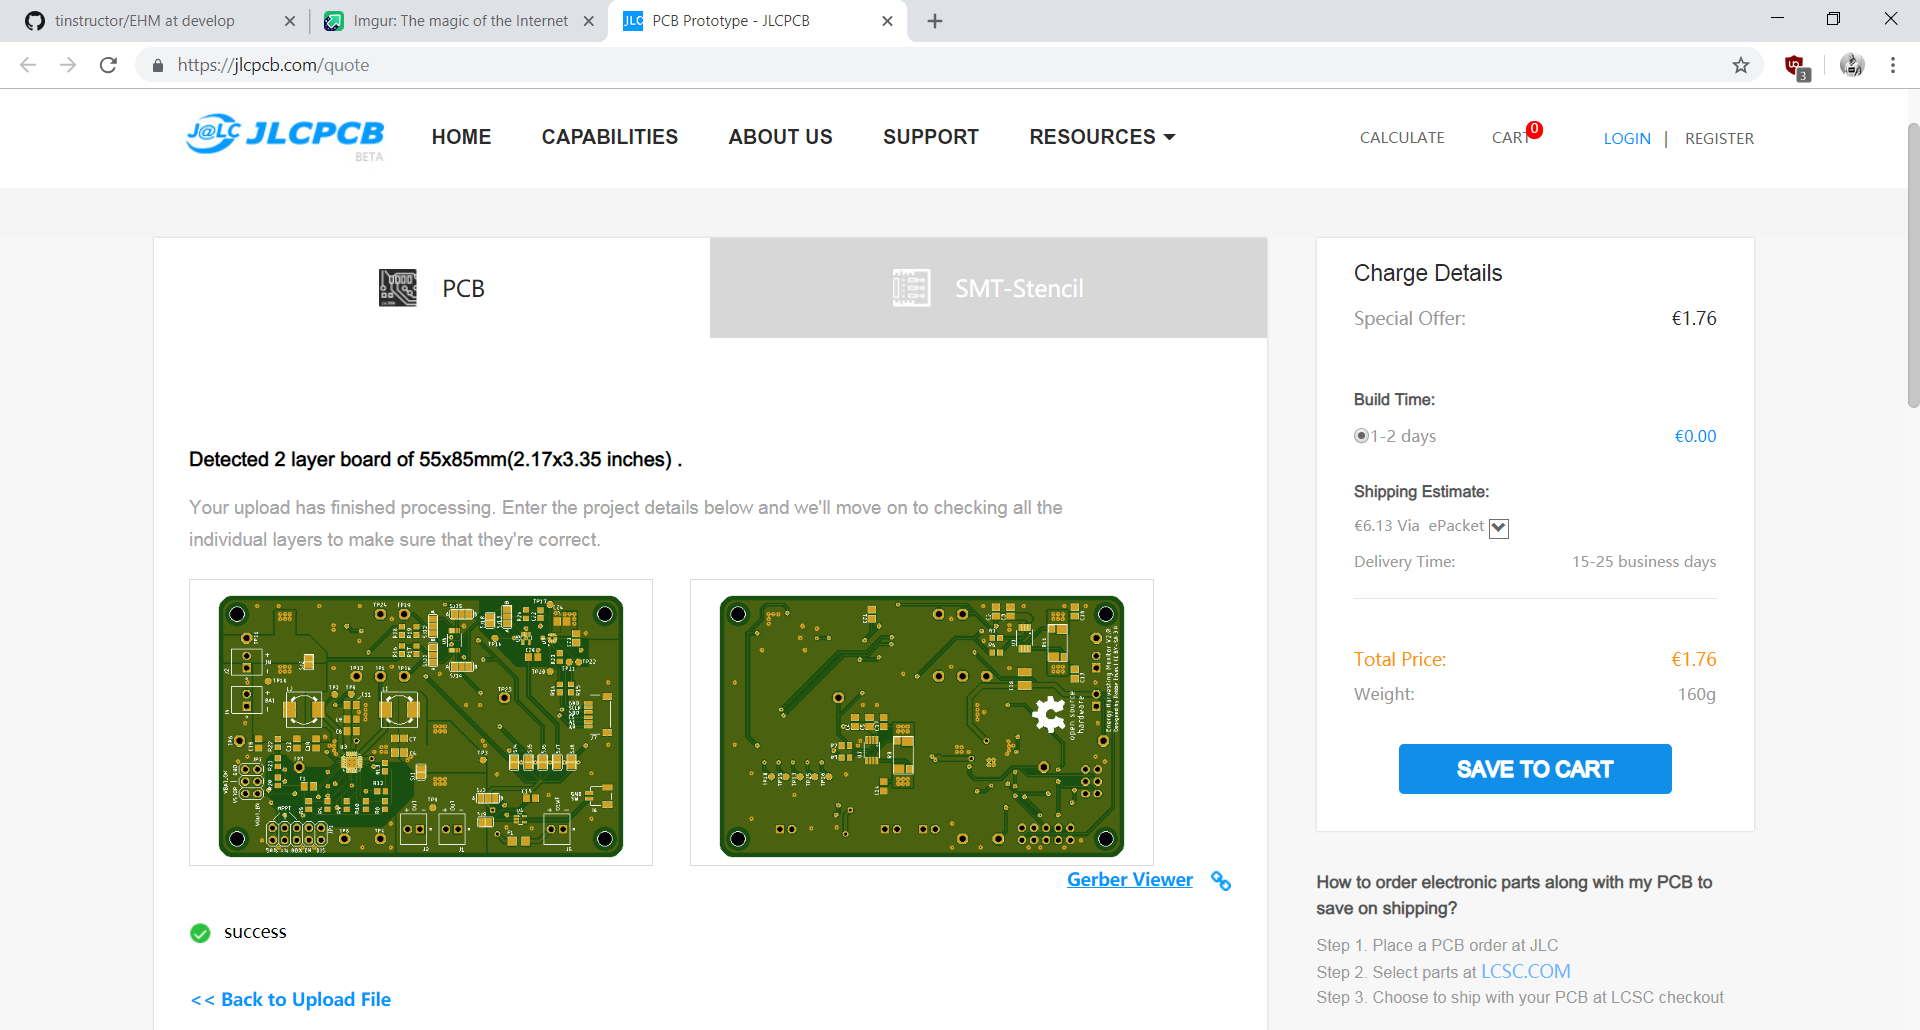Click the detected 55x85mm board text
This screenshot has width=1920, height=1030.
click(x=436, y=460)
